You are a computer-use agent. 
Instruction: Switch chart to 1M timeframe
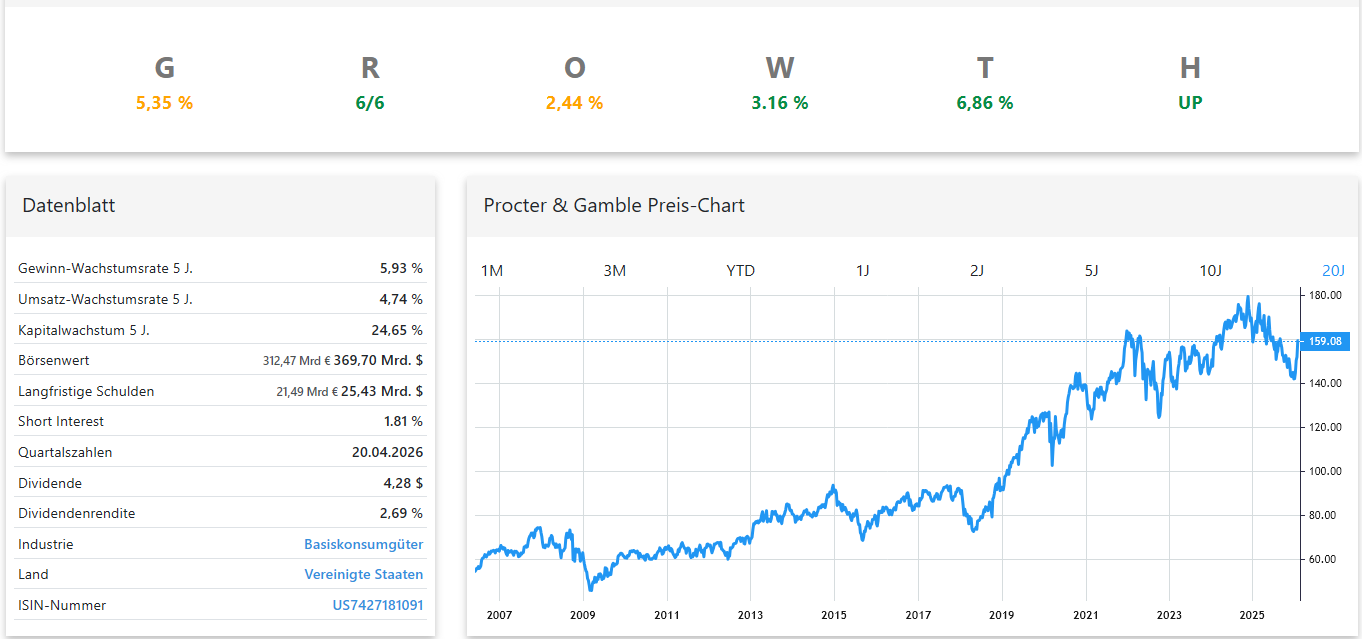(491, 270)
